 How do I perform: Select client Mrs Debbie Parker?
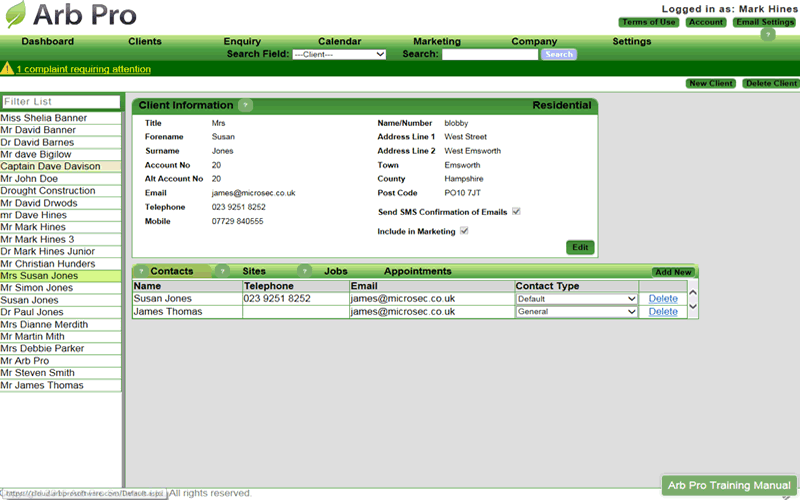click(x=60, y=348)
